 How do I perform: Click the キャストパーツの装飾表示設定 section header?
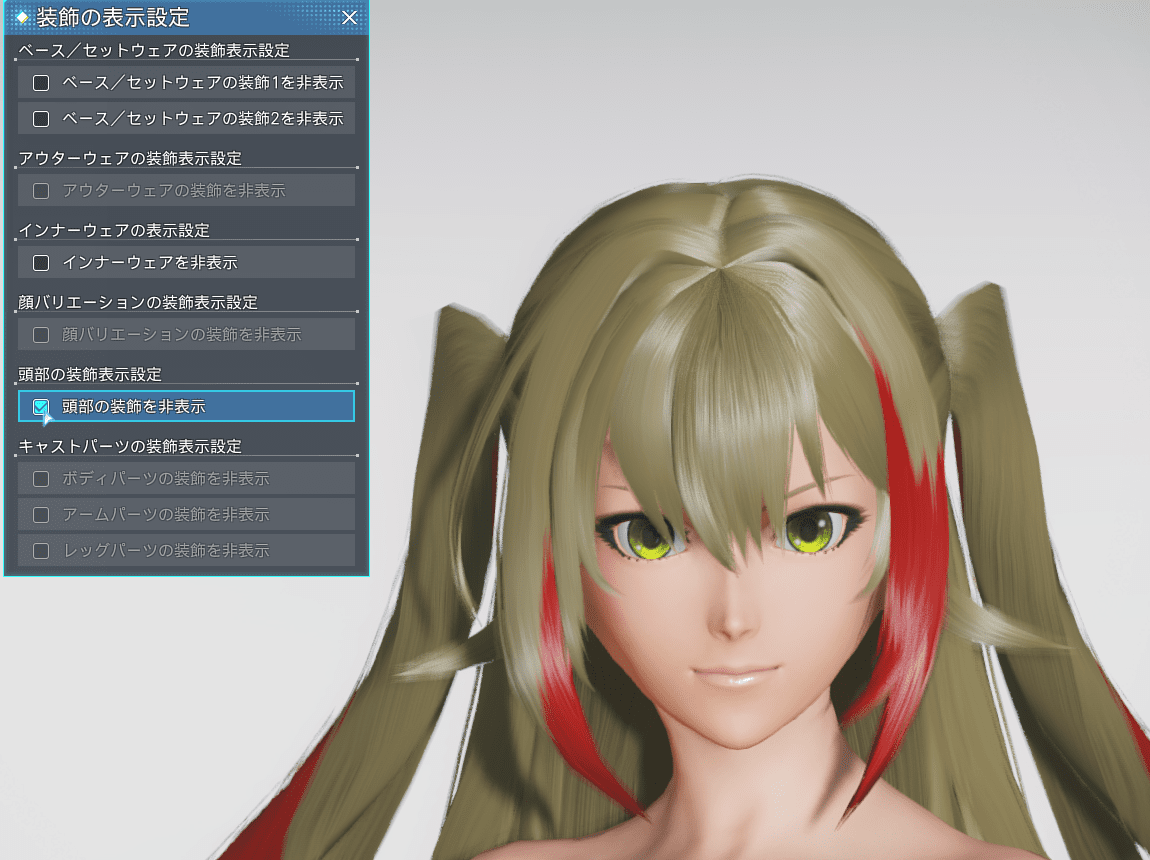(x=130, y=446)
